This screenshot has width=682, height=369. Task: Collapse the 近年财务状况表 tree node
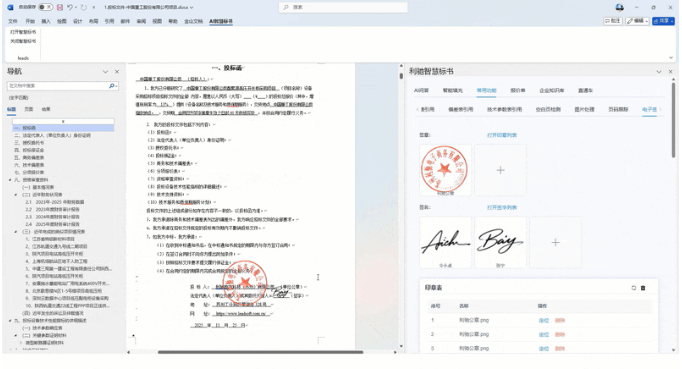click(x=16, y=195)
